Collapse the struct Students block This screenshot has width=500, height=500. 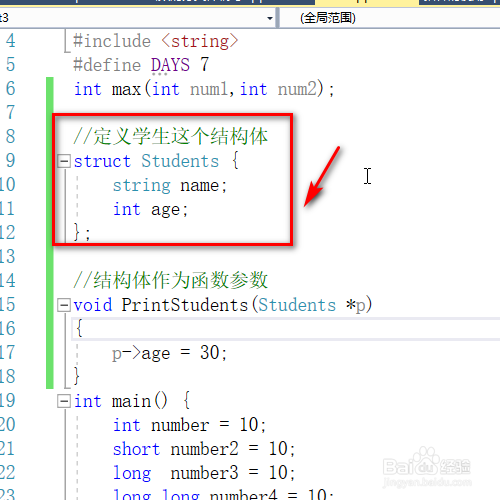(x=64, y=161)
